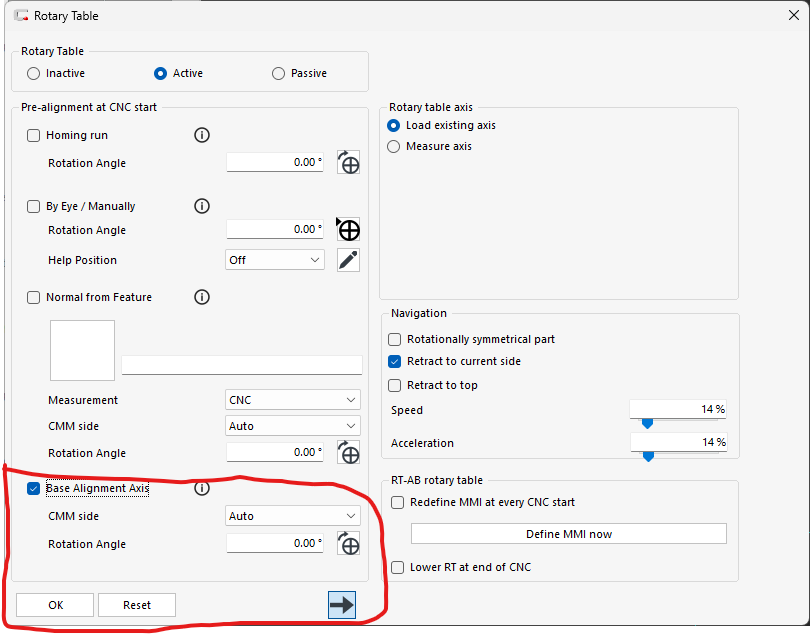Open the Base Alignment CMM side dropdown
810x634 pixels.
pyautogui.click(x=293, y=516)
